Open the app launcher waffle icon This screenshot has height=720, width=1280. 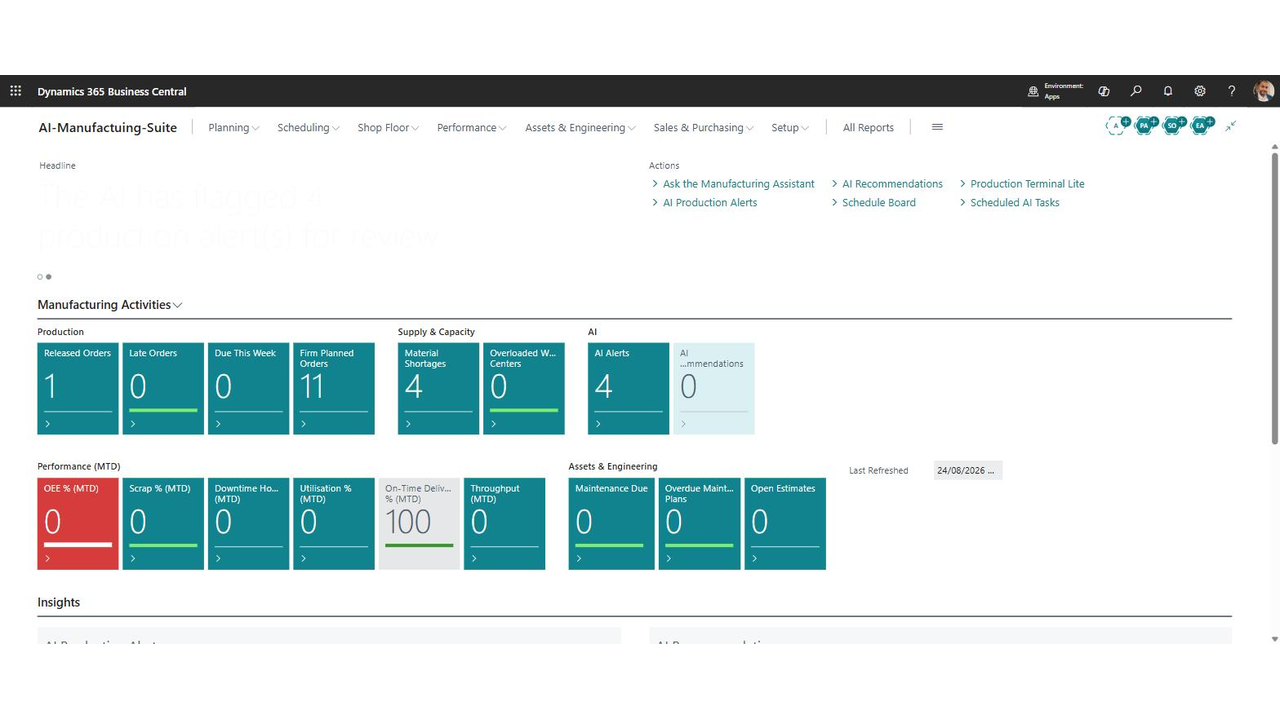coord(16,91)
